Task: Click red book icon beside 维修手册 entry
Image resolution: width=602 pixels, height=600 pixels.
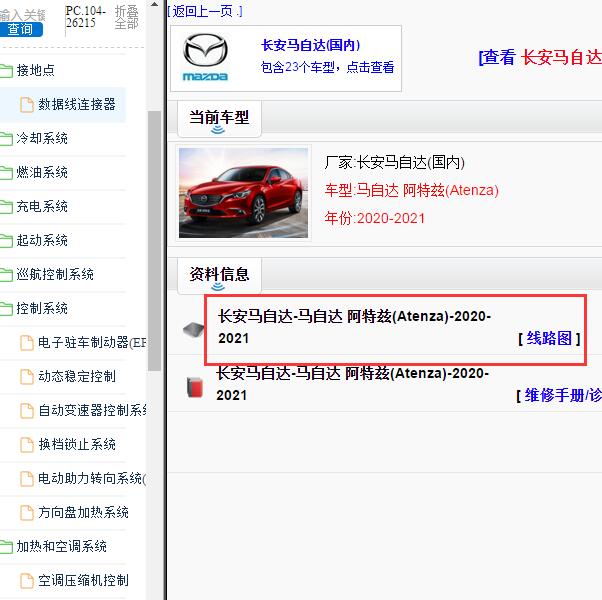Action: 195,387
